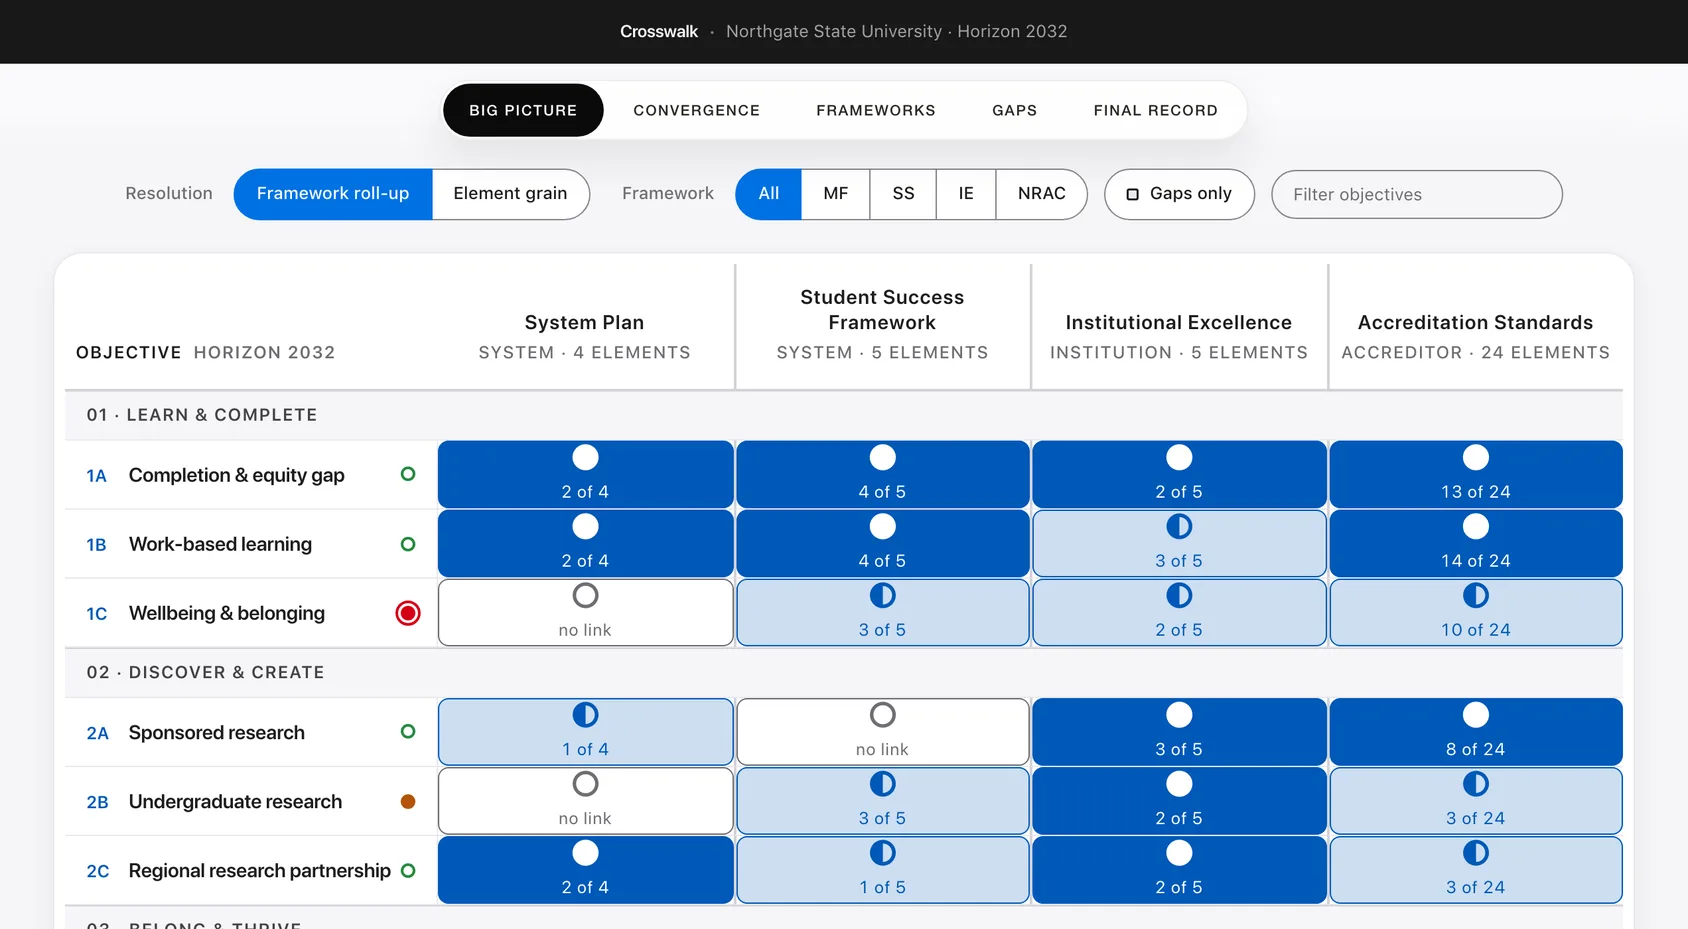This screenshot has height=929, width=1688.
Task: Open the 2B Undergraduate research objective
Action: pyautogui.click(x=250, y=801)
